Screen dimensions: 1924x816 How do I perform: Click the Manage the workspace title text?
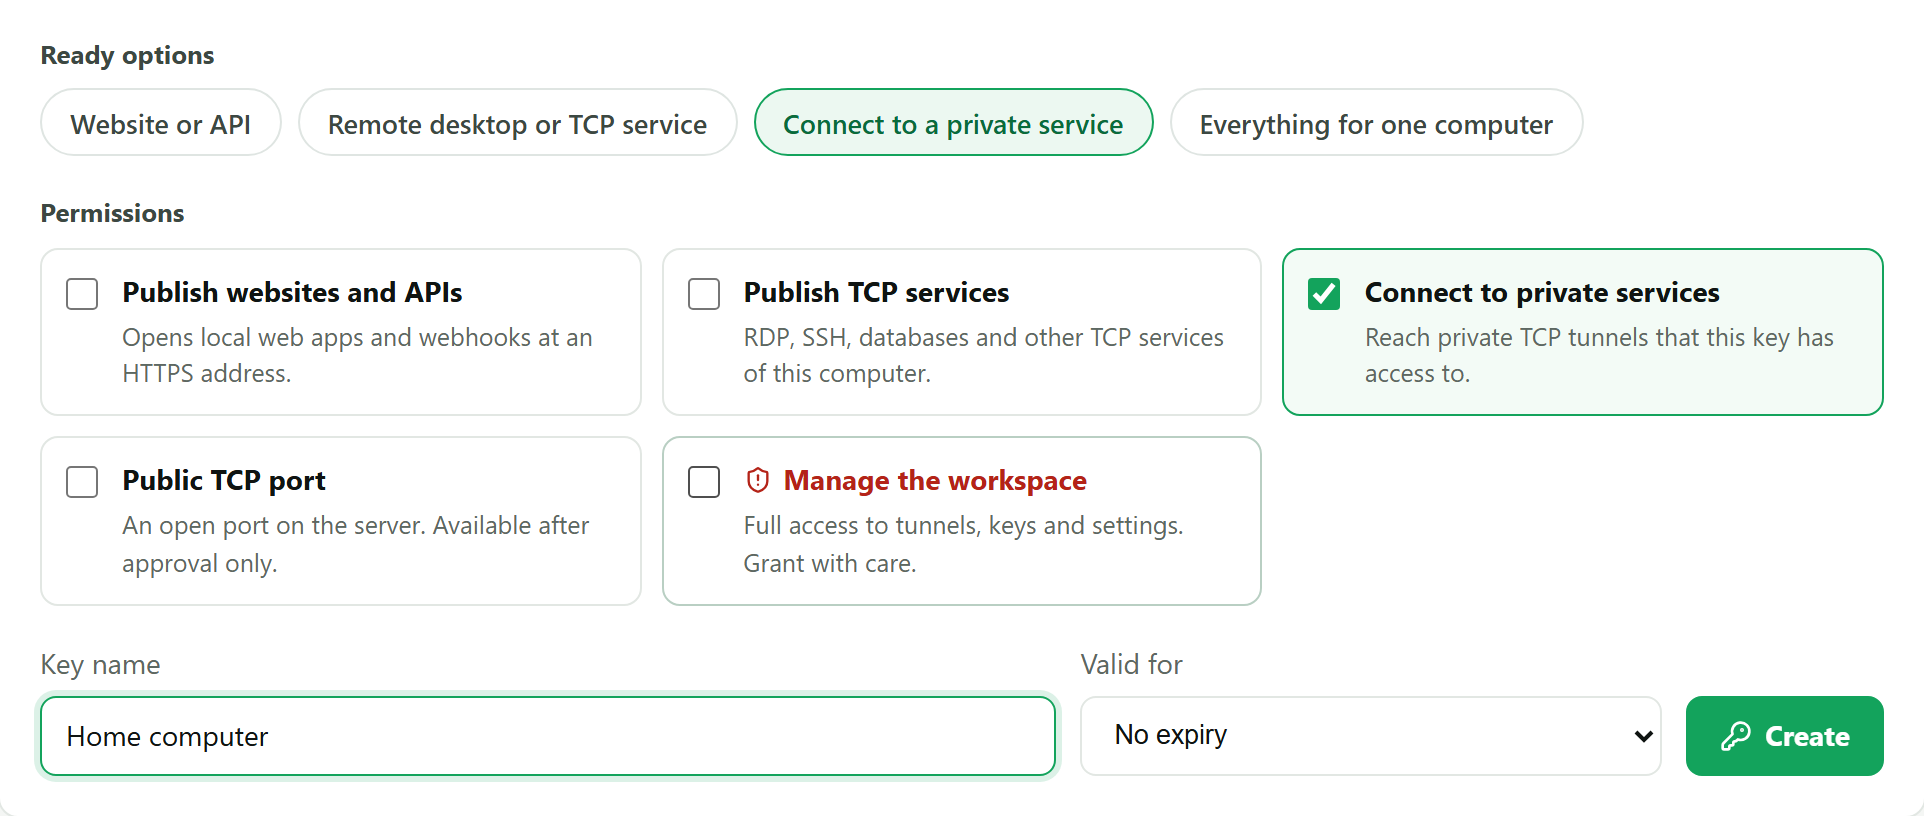pos(935,481)
